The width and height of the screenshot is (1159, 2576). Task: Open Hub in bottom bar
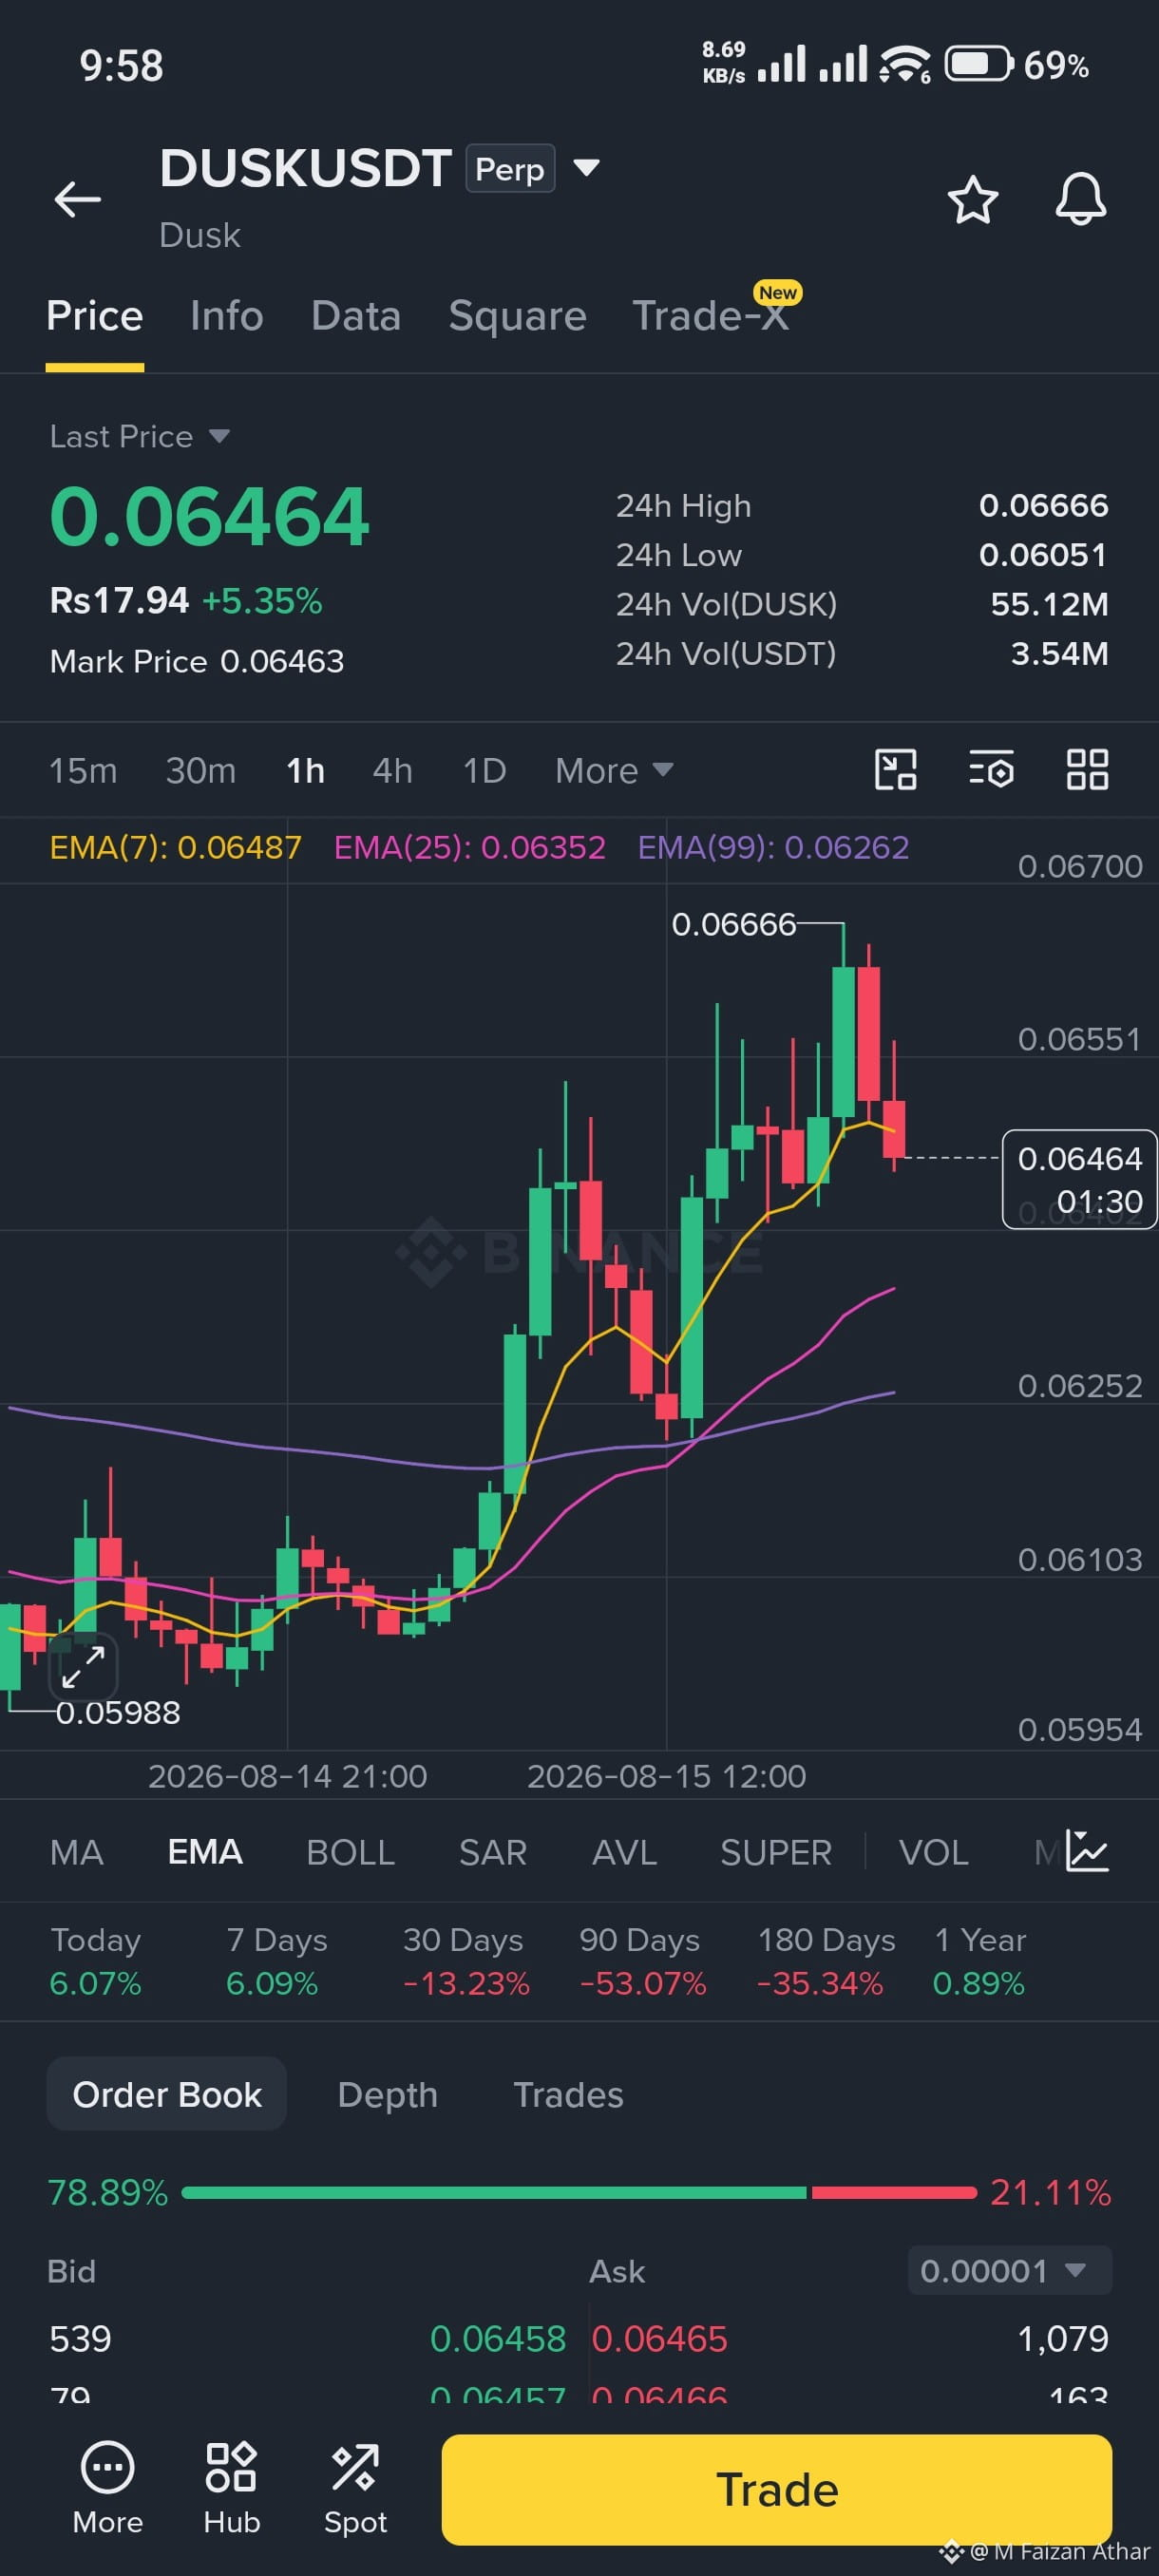231,2488
